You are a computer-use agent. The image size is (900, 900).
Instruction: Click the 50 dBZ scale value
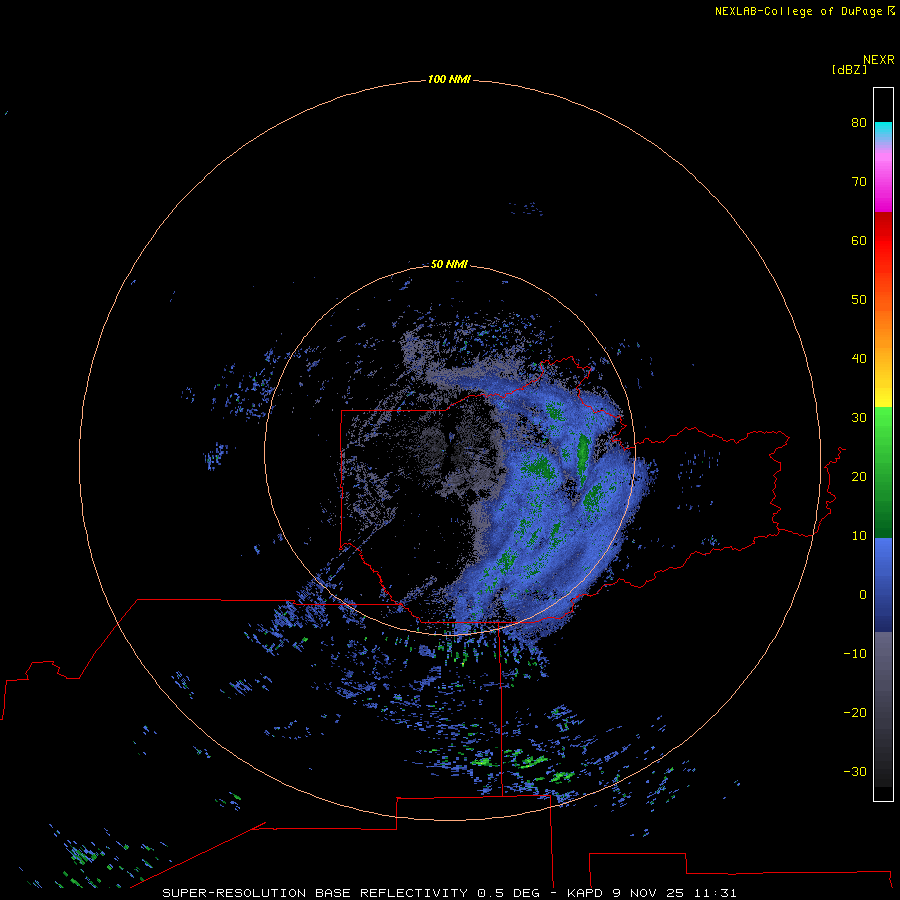tap(859, 300)
